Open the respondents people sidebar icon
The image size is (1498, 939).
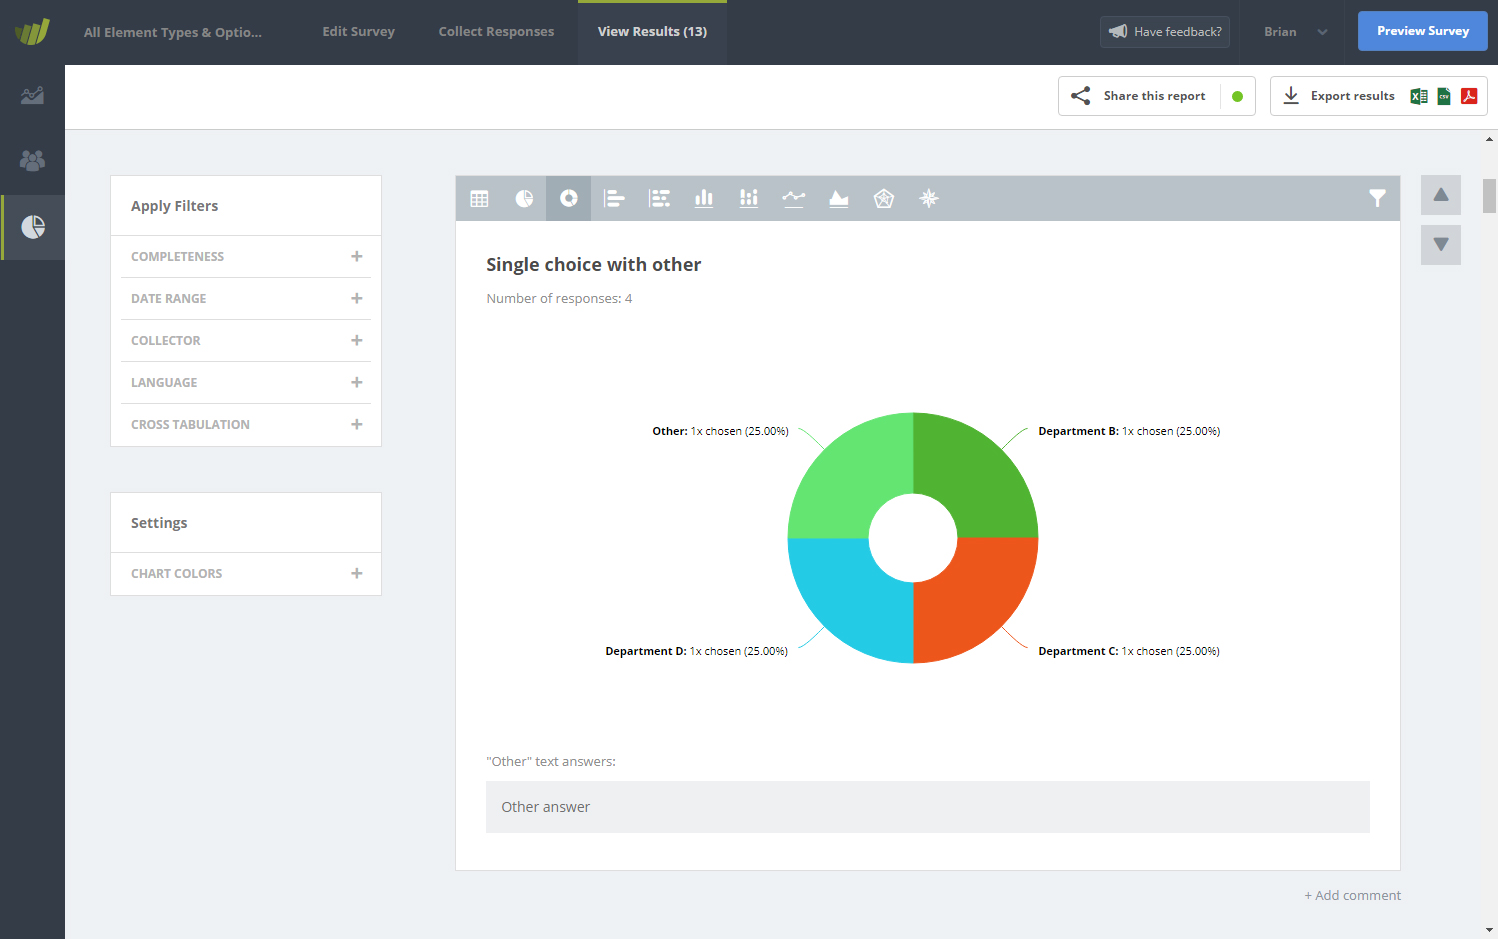(32, 161)
